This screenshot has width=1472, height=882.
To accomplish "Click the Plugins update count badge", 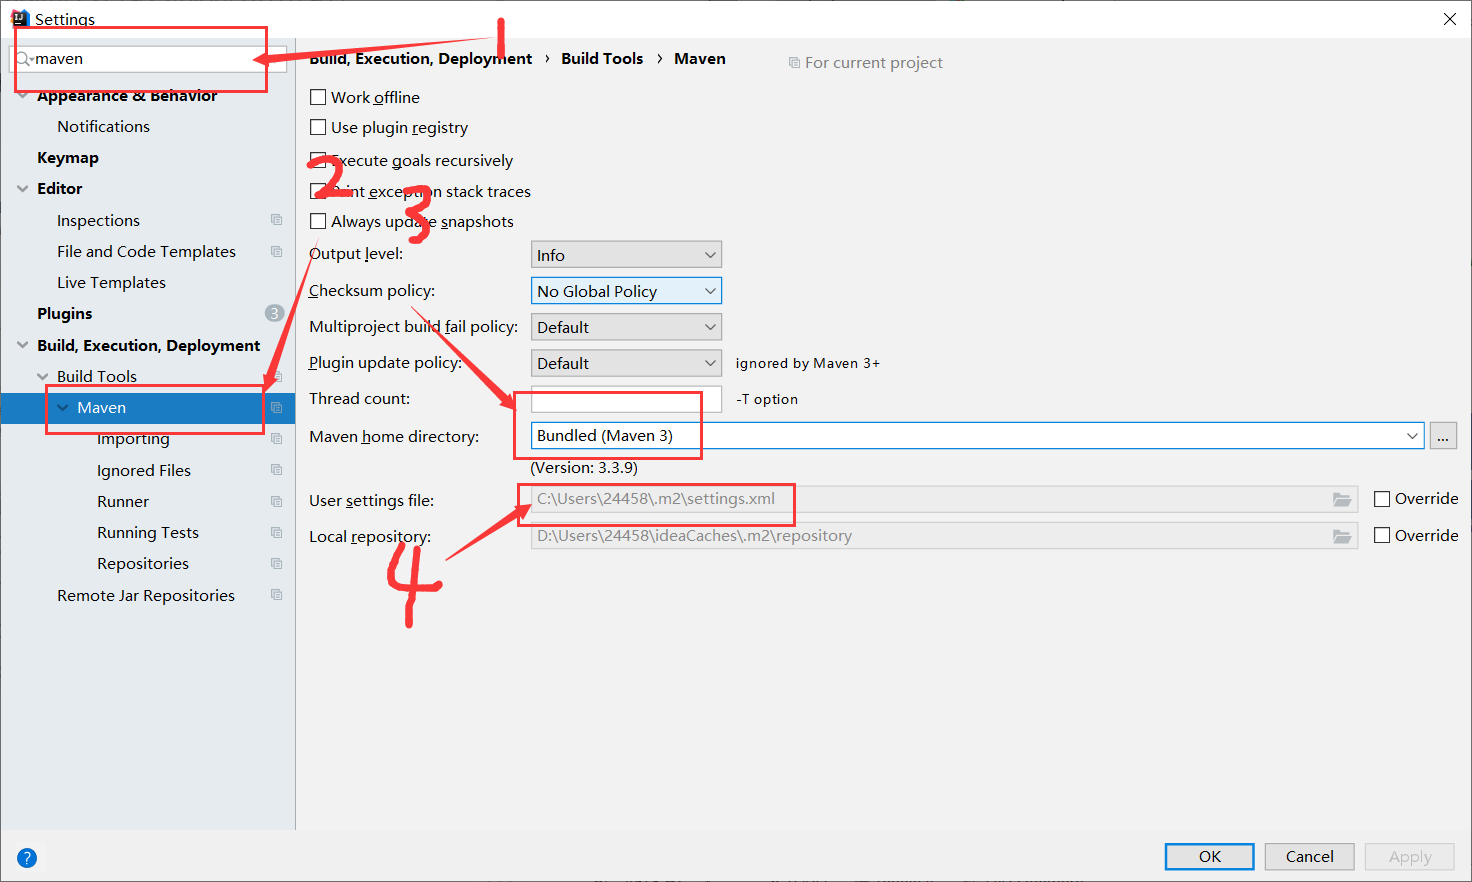I will (274, 313).
